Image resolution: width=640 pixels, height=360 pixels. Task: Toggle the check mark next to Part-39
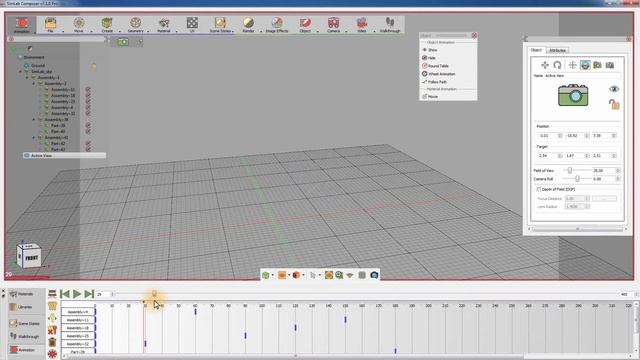88,126
